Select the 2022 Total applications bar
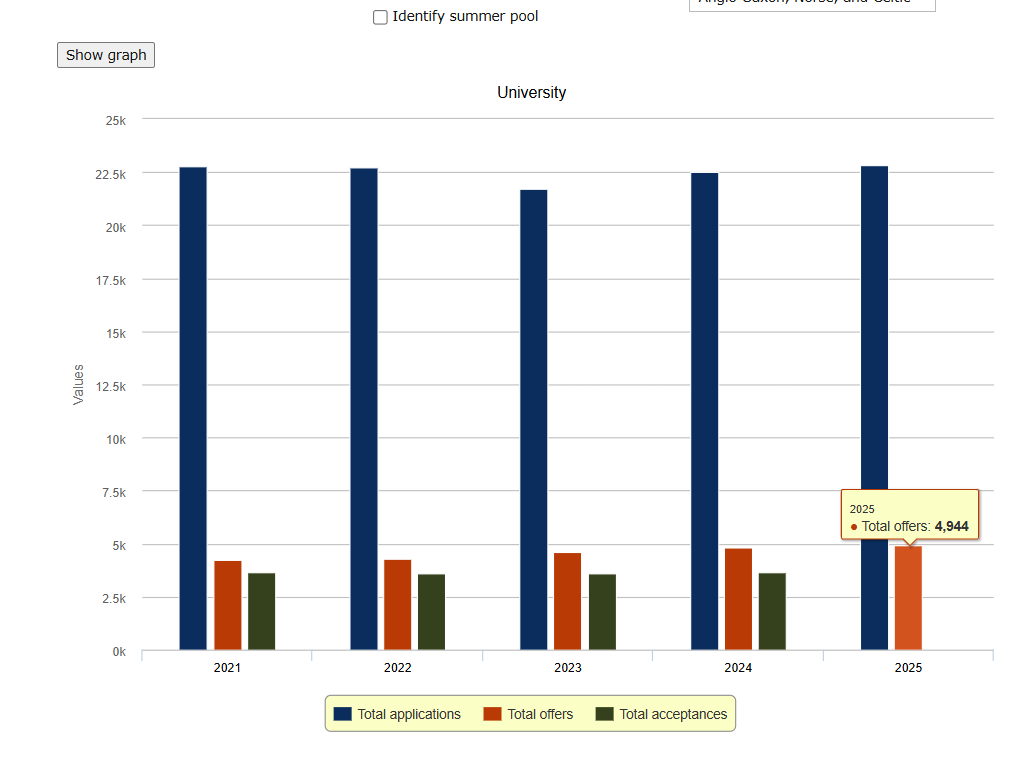Image resolution: width=1023 pixels, height=757 pixels. [364, 409]
